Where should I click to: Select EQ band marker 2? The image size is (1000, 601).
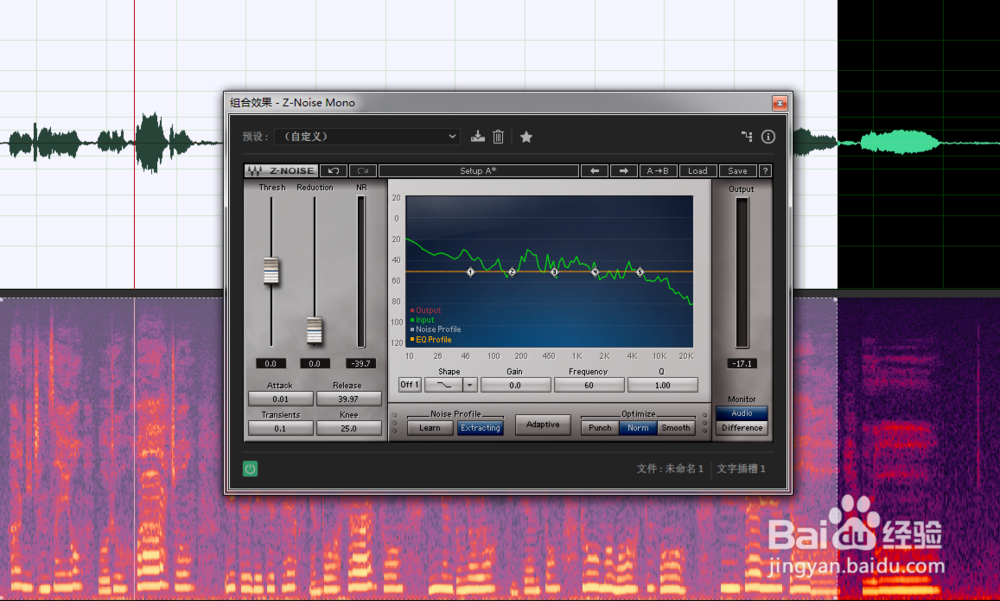(511, 272)
